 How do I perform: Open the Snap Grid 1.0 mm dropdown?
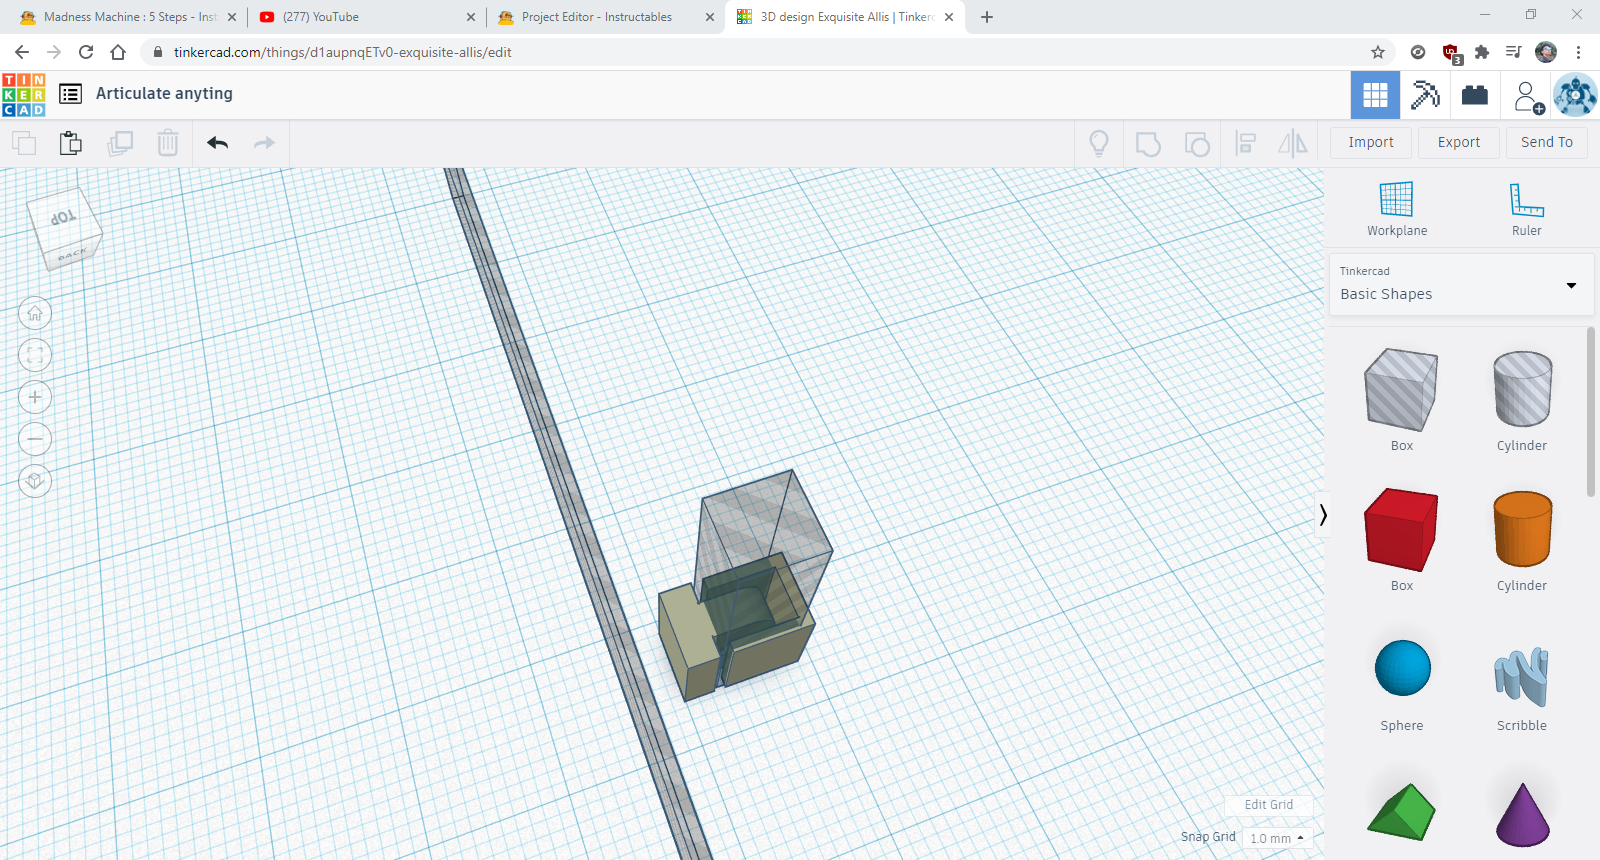[1277, 838]
